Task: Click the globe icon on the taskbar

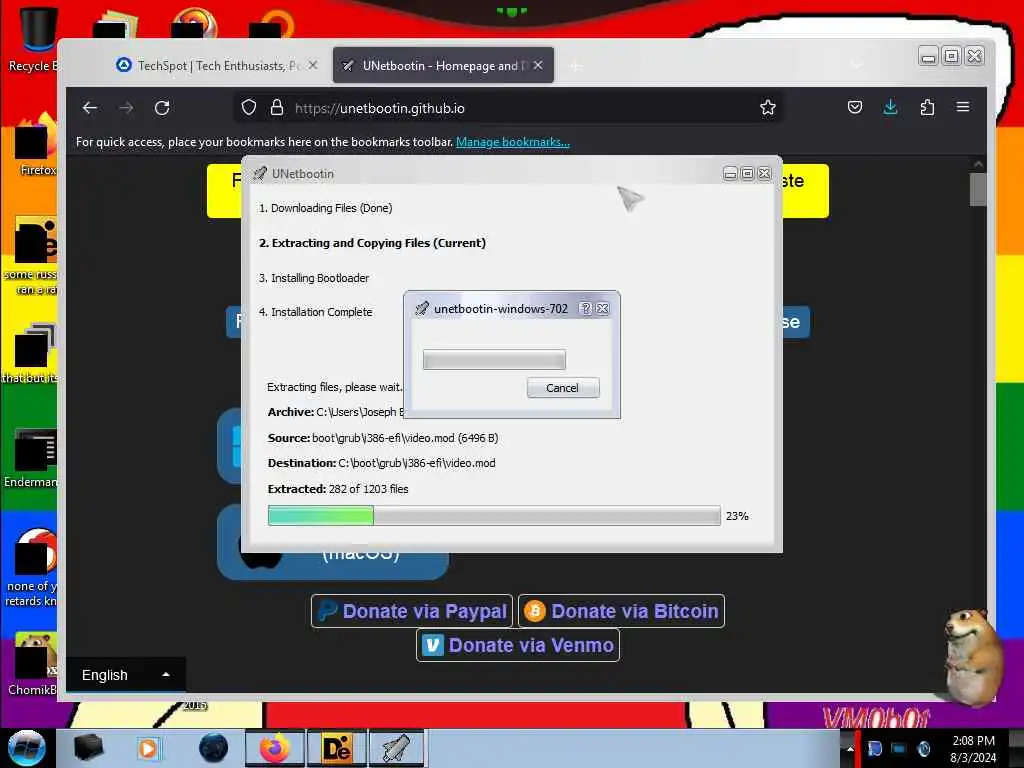Action: [214, 748]
